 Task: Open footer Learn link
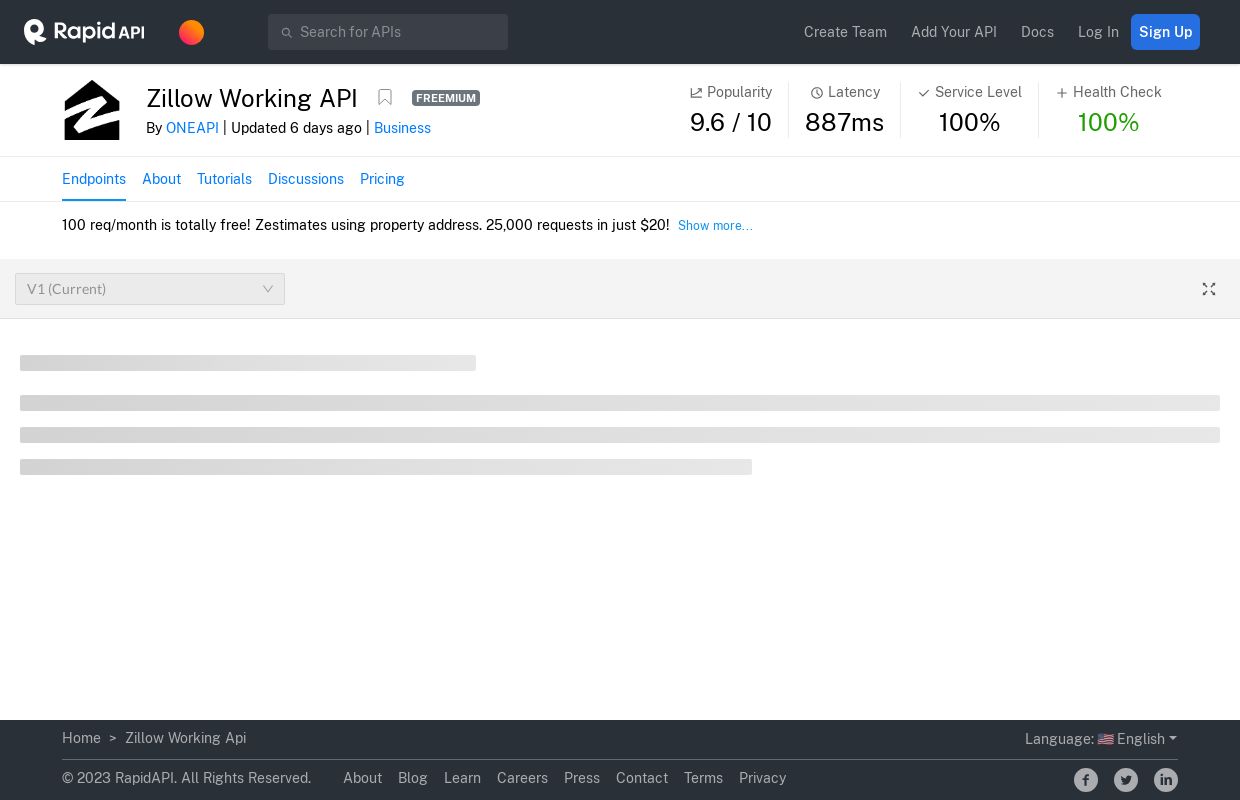462,778
